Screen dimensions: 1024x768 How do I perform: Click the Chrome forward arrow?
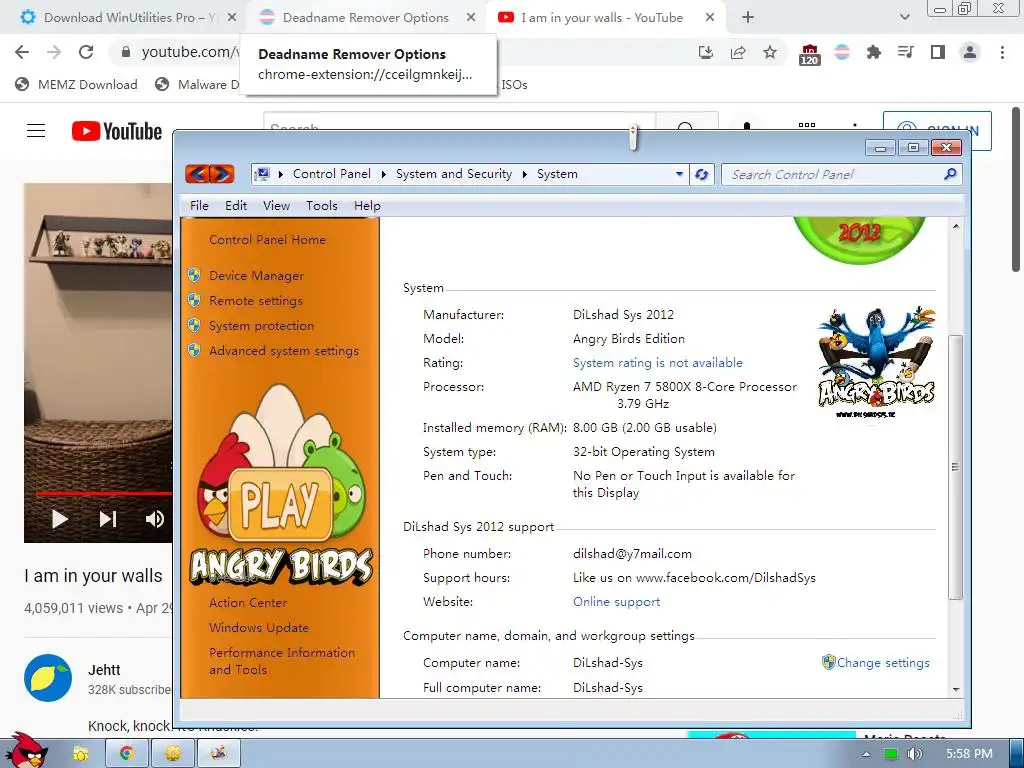54,52
